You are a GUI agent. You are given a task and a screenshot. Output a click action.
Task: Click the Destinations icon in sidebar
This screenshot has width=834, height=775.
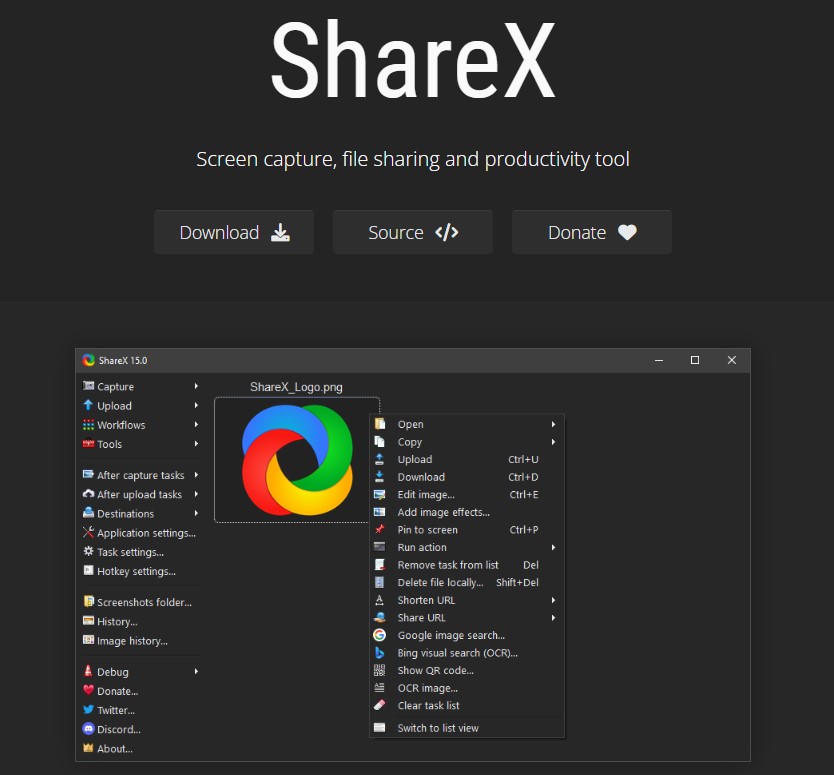click(x=88, y=513)
